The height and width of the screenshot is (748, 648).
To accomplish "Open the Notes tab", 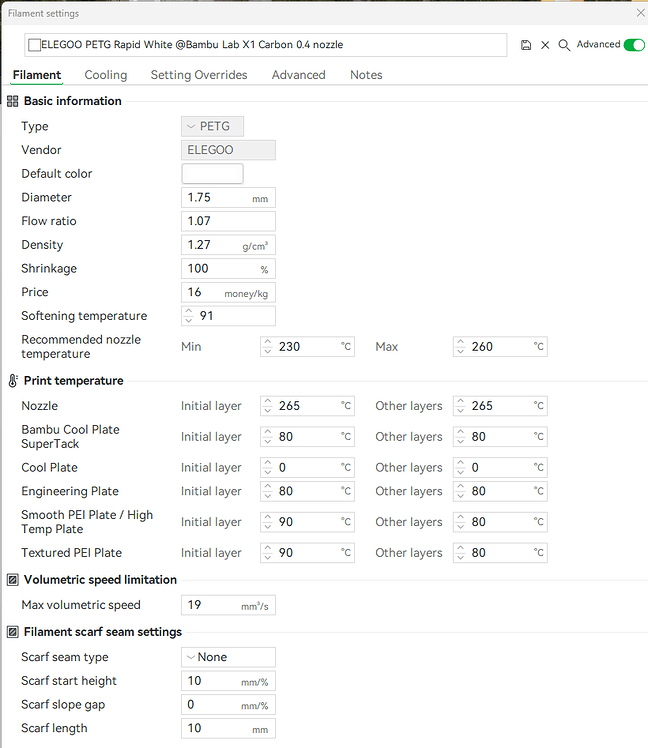I will pos(366,75).
